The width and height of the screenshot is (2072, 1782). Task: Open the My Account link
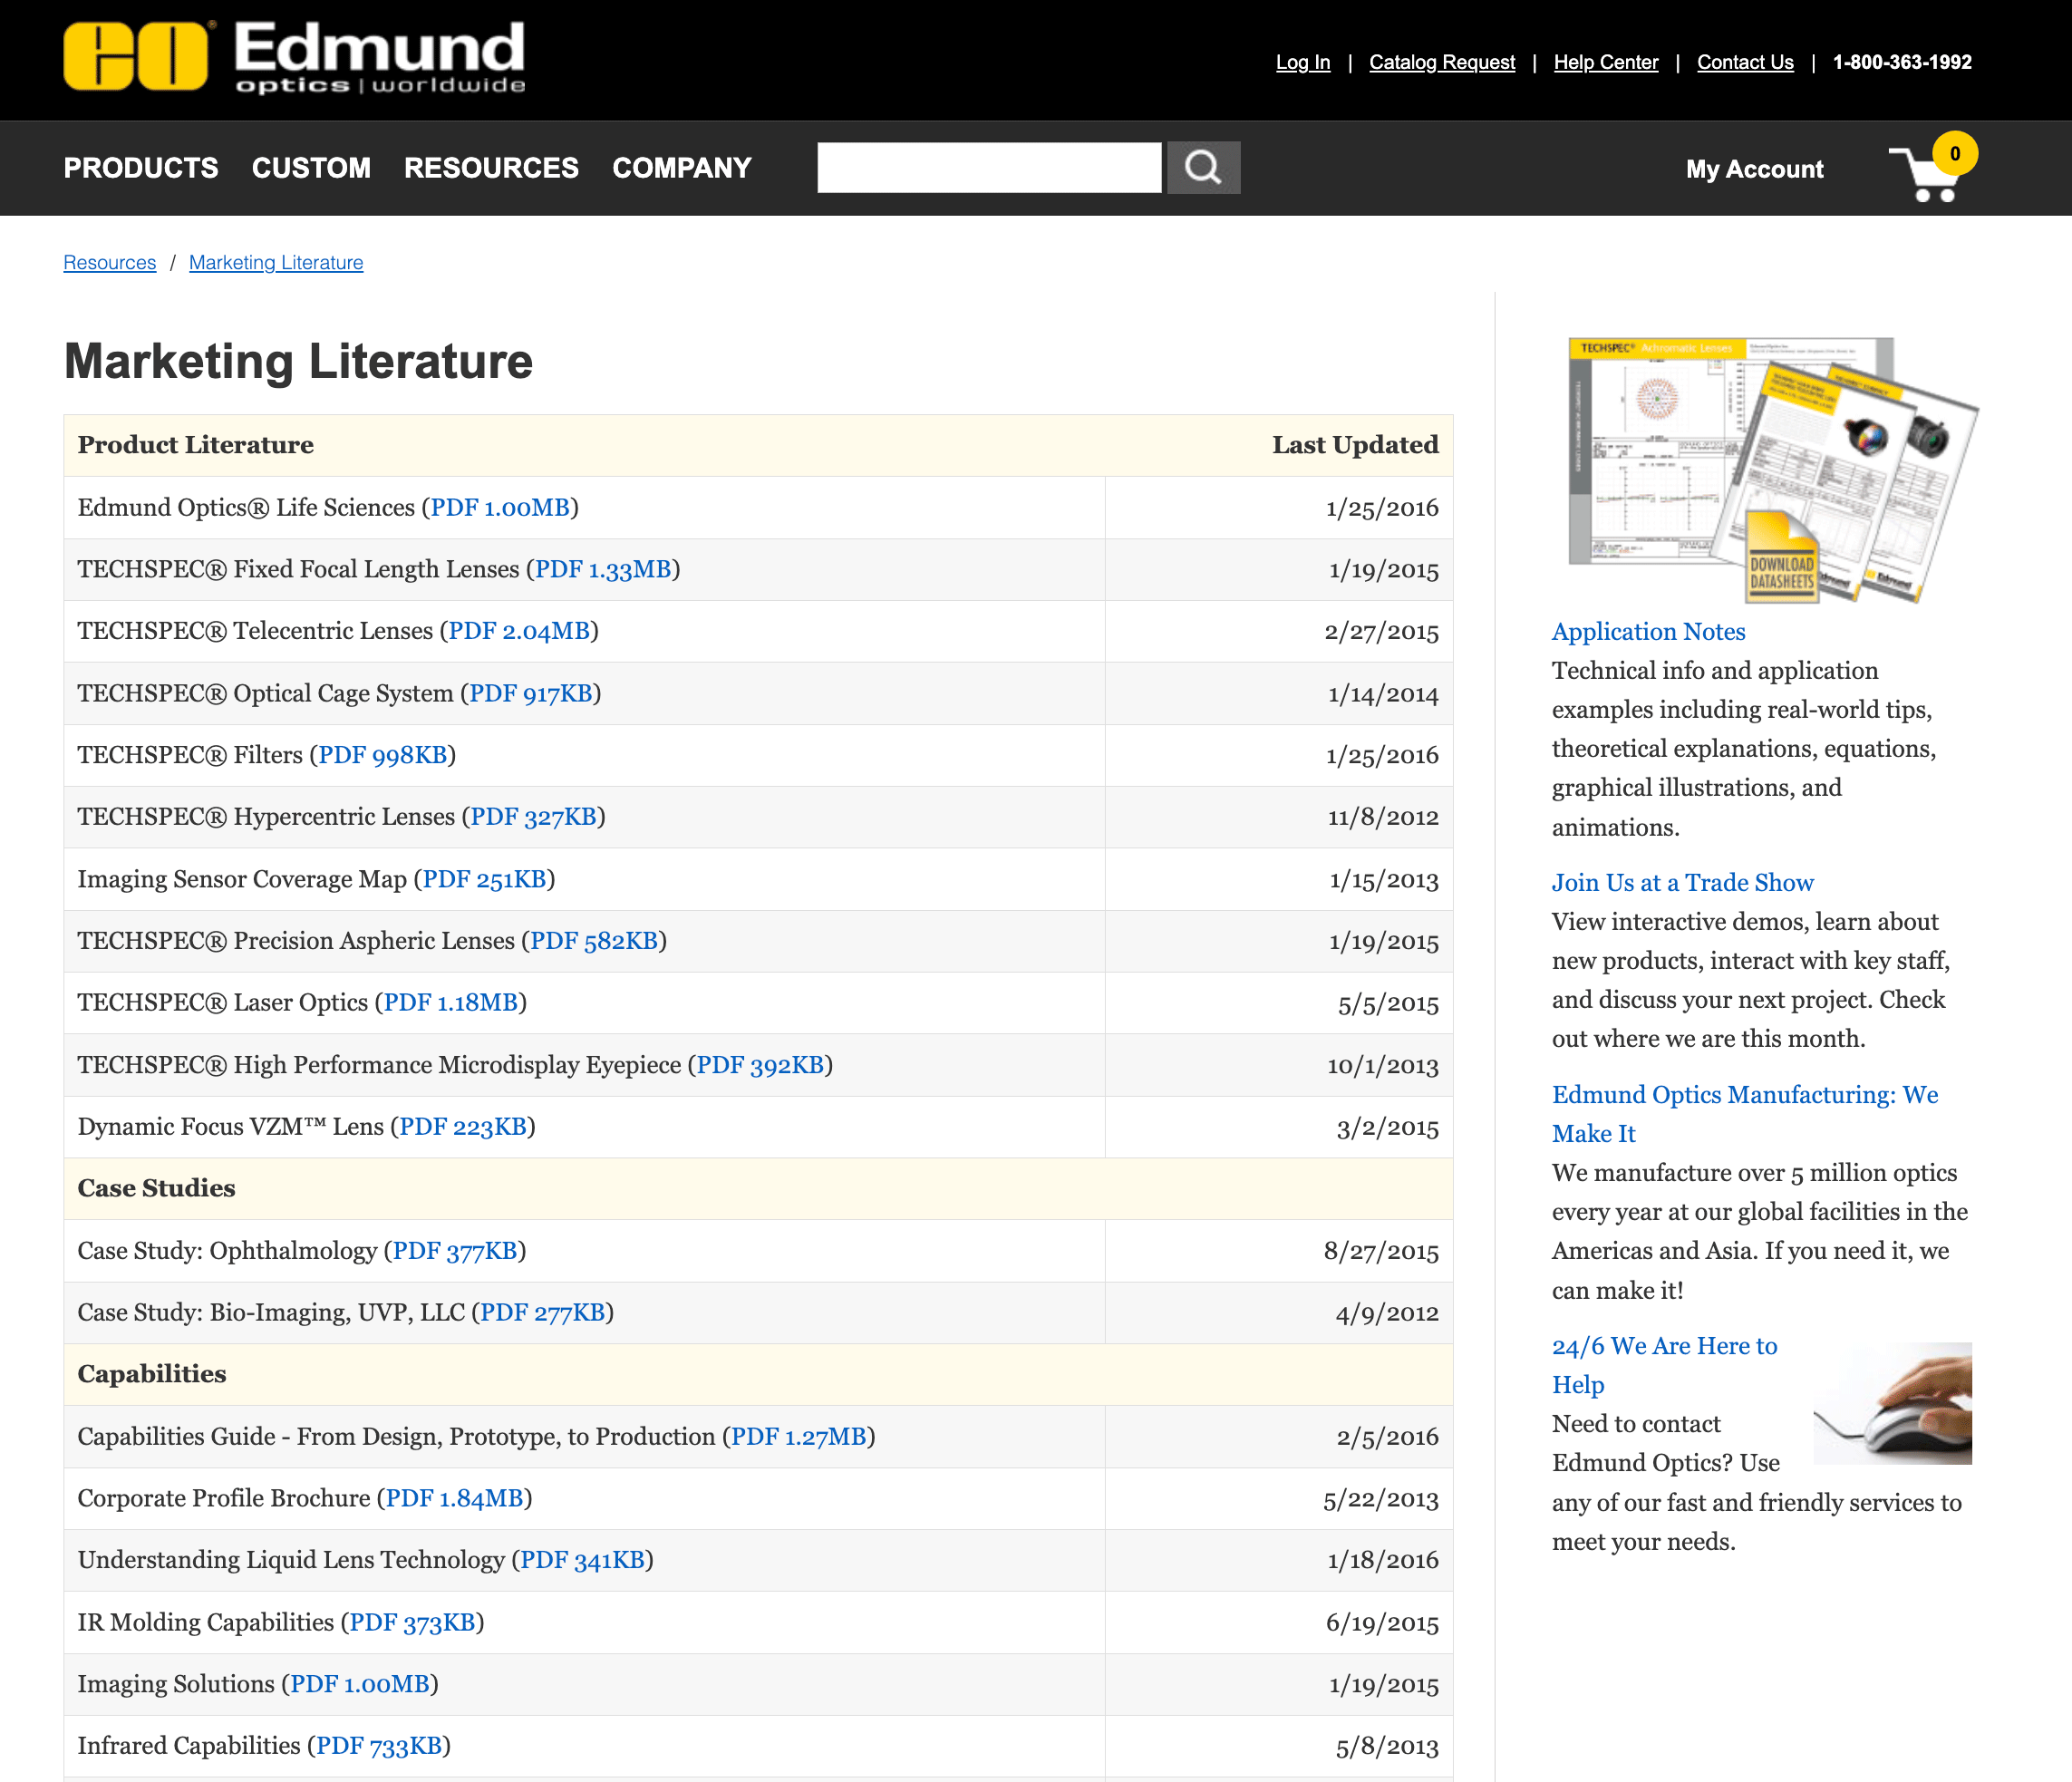pos(1754,169)
